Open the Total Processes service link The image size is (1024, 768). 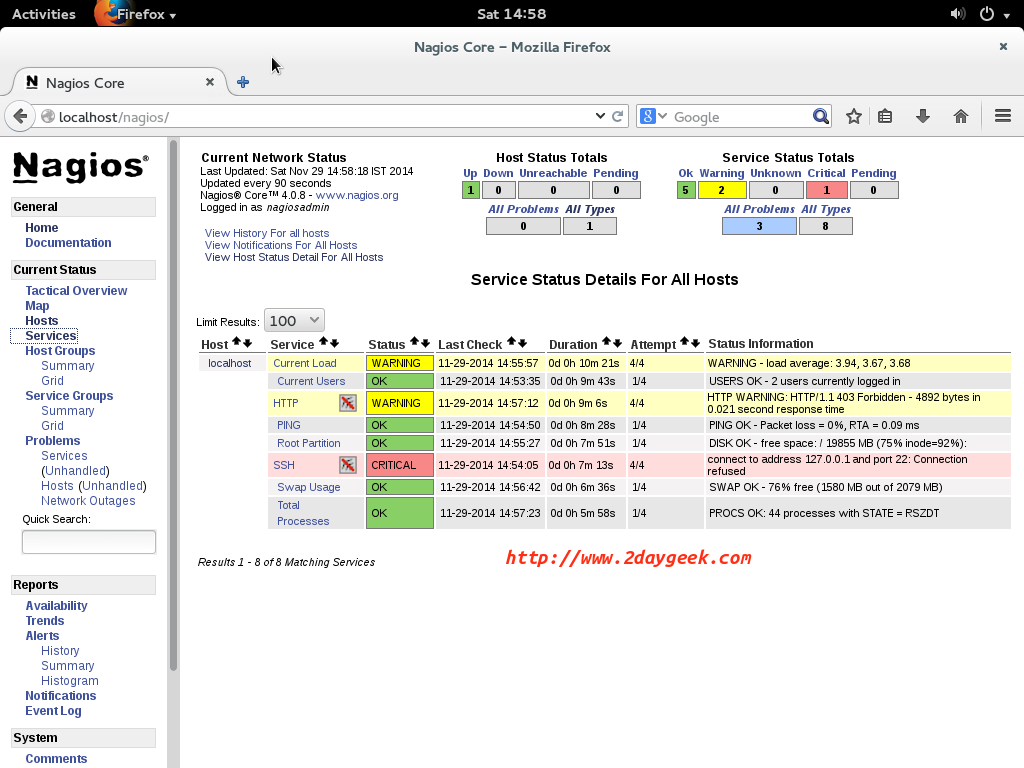tap(303, 513)
